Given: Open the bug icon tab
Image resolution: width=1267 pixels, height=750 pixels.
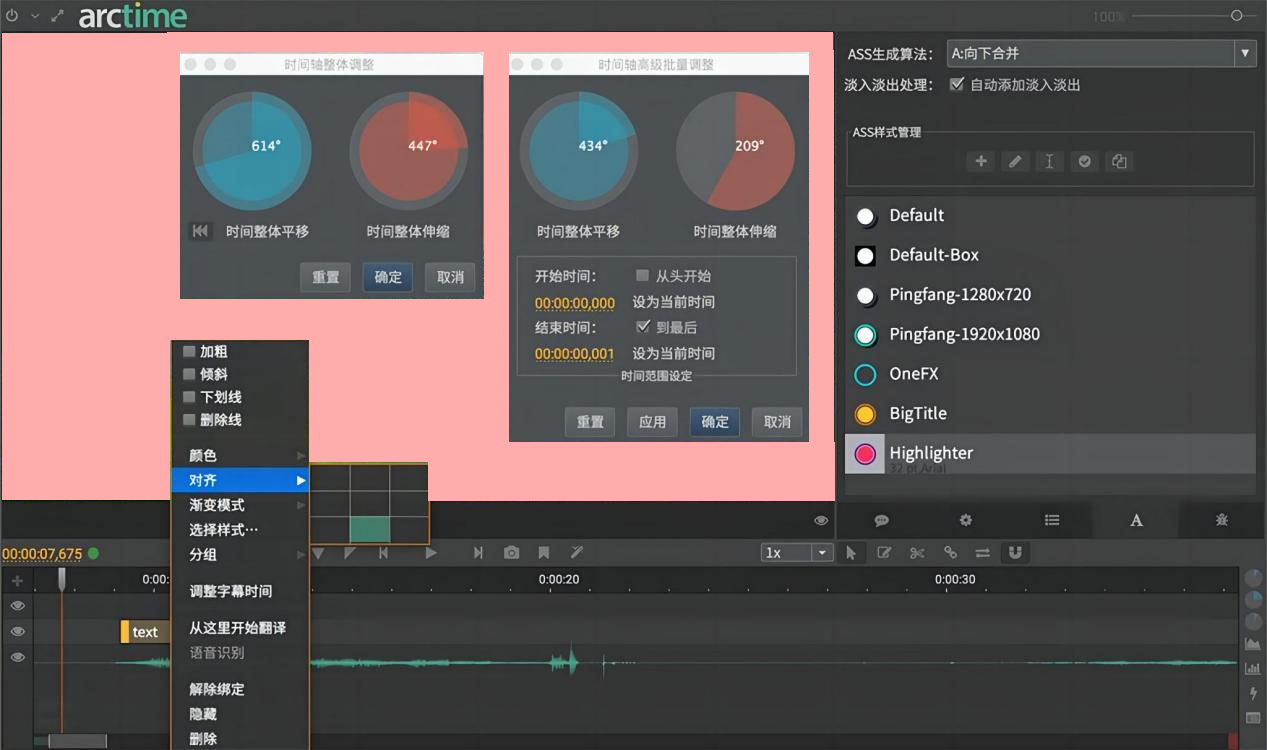Looking at the screenshot, I should pyautogui.click(x=1222, y=520).
